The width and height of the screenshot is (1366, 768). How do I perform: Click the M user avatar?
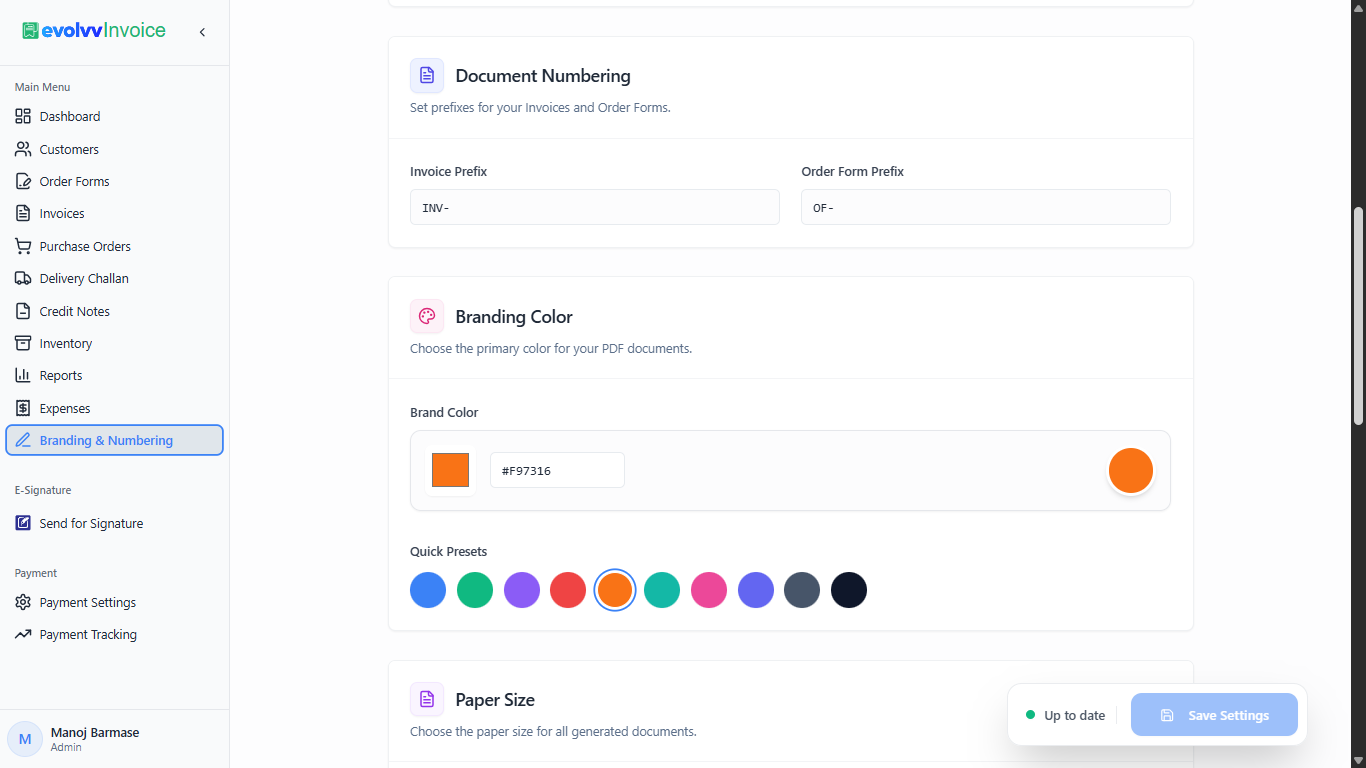pyautogui.click(x=25, y=739)
